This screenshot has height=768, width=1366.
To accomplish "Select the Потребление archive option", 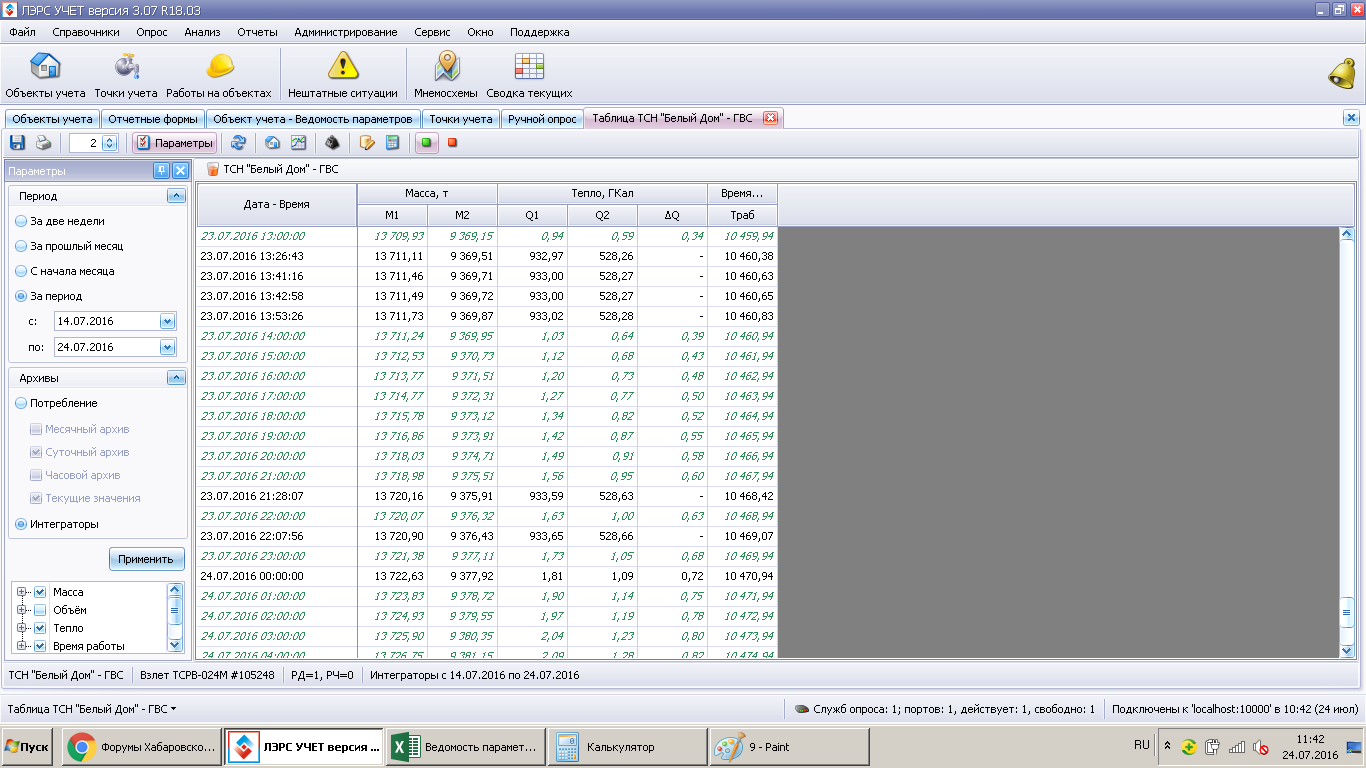I will (x=56, y=403).
